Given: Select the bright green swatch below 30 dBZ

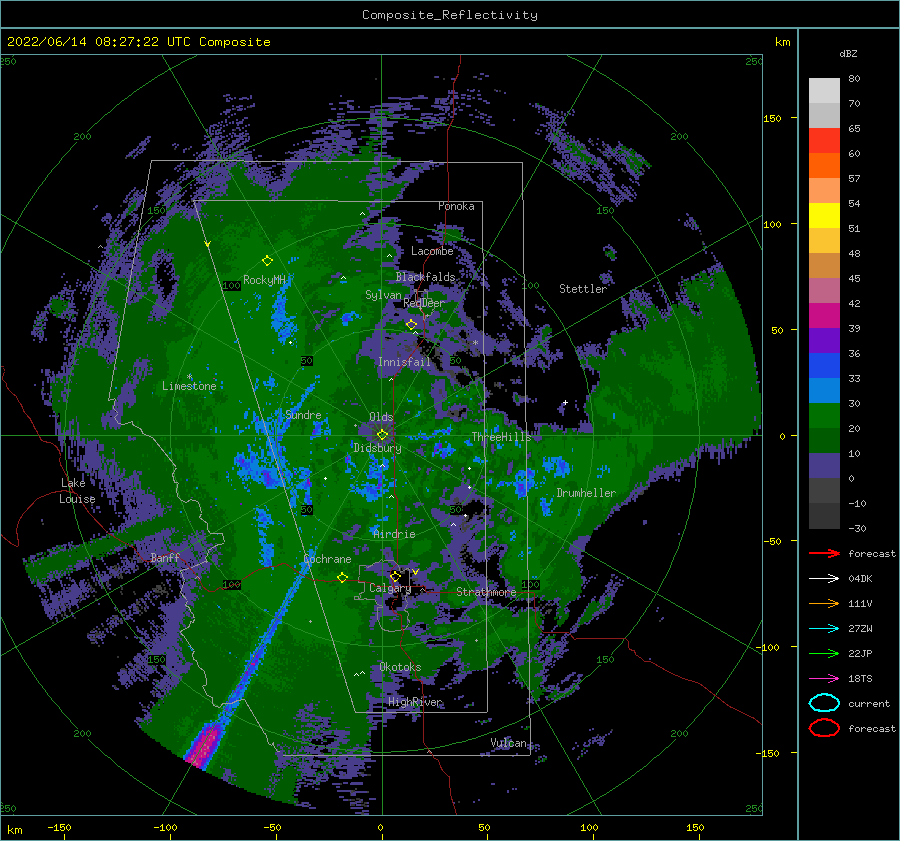Looking at the screenshot, I should [824, 415].
